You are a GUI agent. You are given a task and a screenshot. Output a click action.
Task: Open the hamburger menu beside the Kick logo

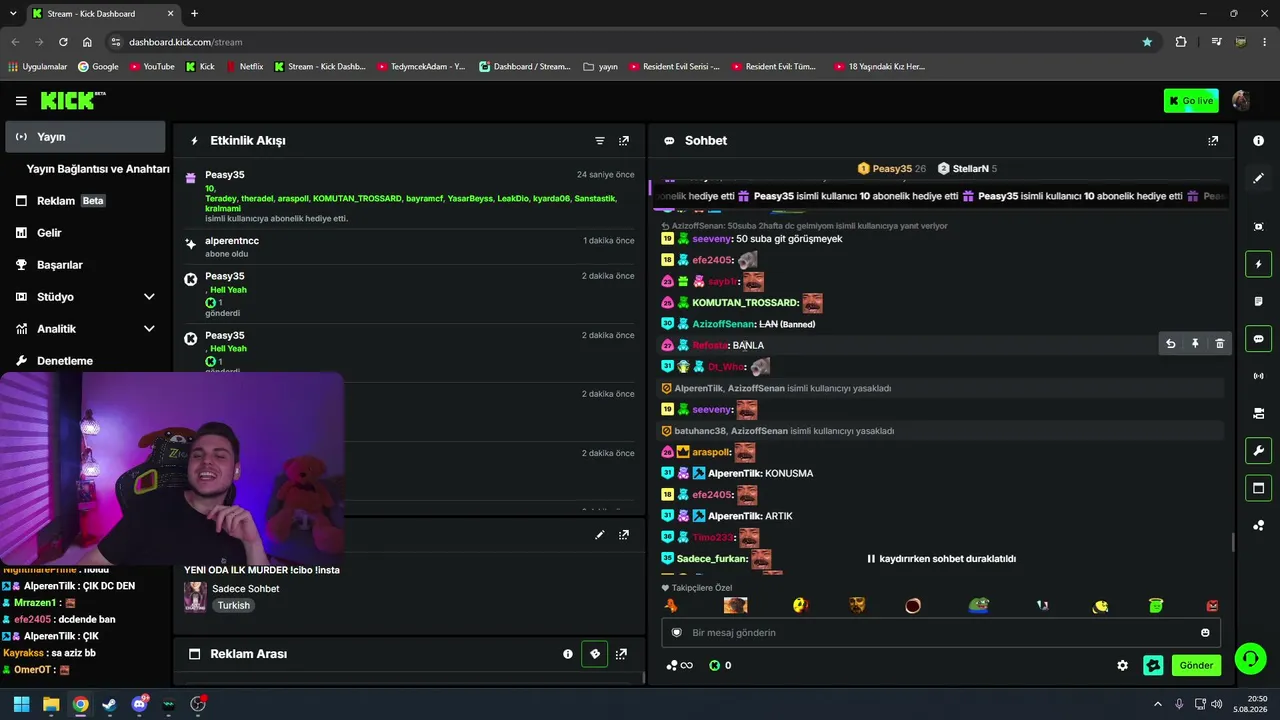click(x=21, y=101)
